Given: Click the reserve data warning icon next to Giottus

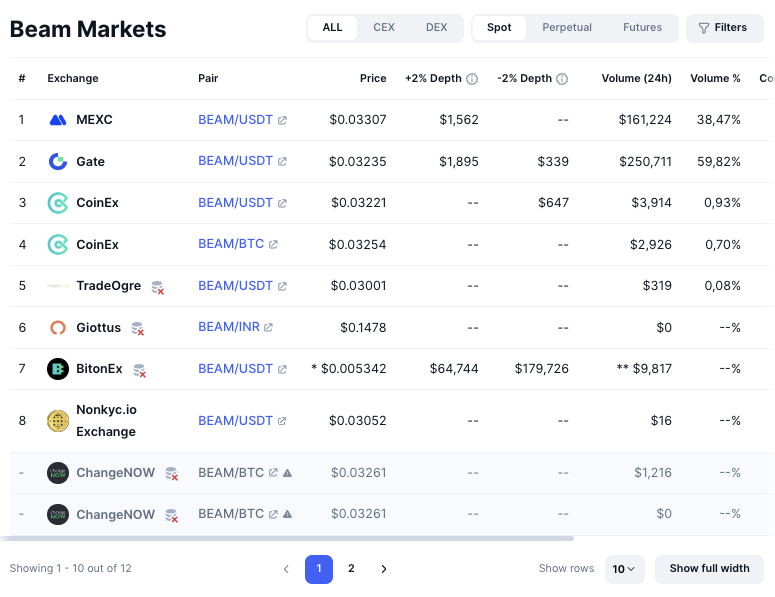Looking at the screenshot, I should (137, 329).
